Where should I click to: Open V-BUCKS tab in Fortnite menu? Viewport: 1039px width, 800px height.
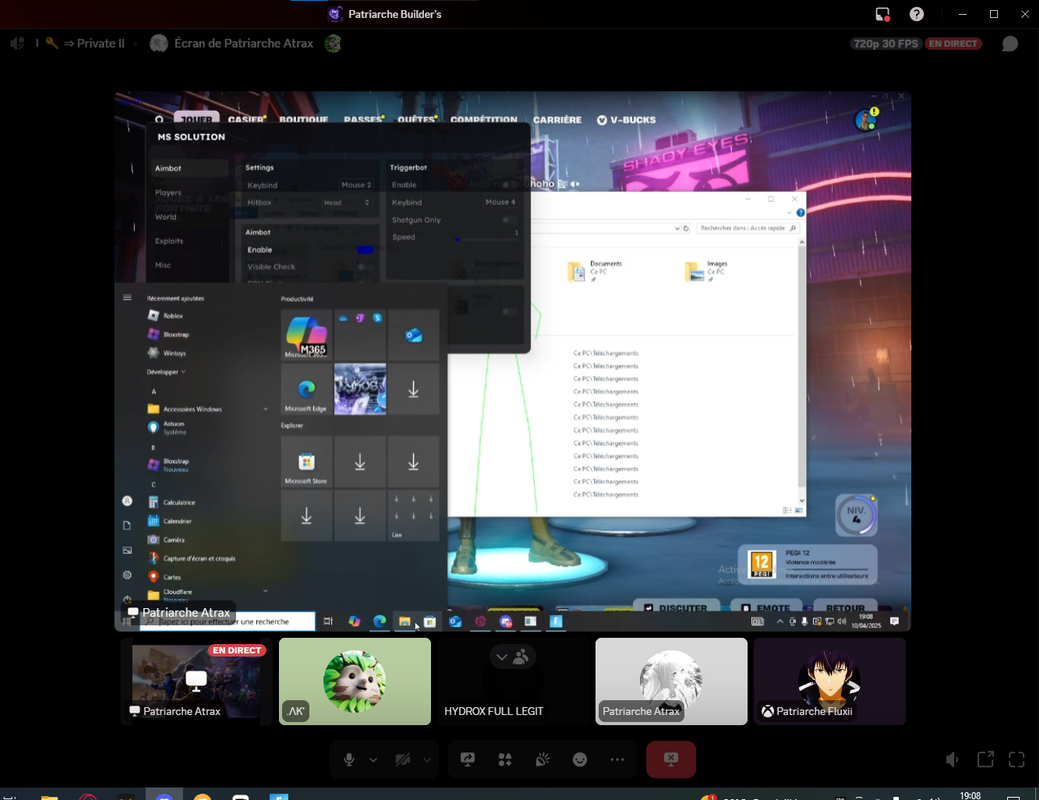pyautogui.click(x=626, y=120)
